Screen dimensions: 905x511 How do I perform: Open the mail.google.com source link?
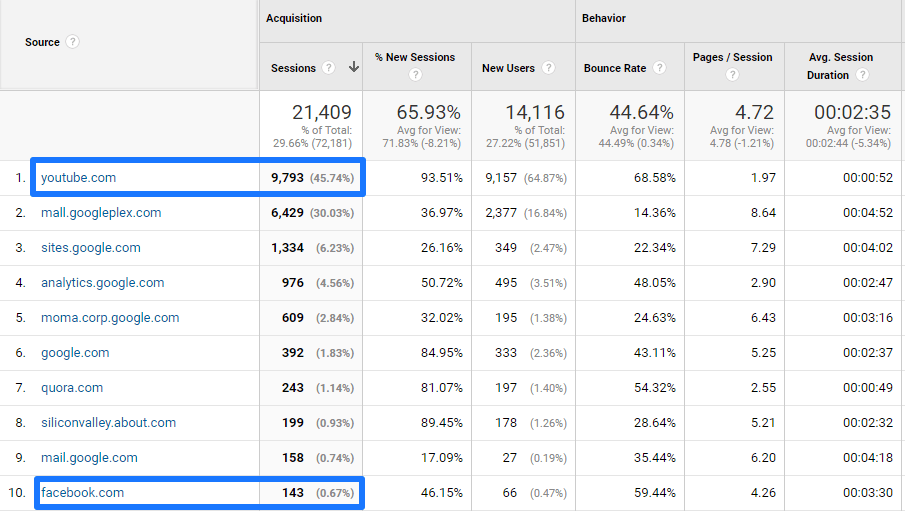coord(89,458)
